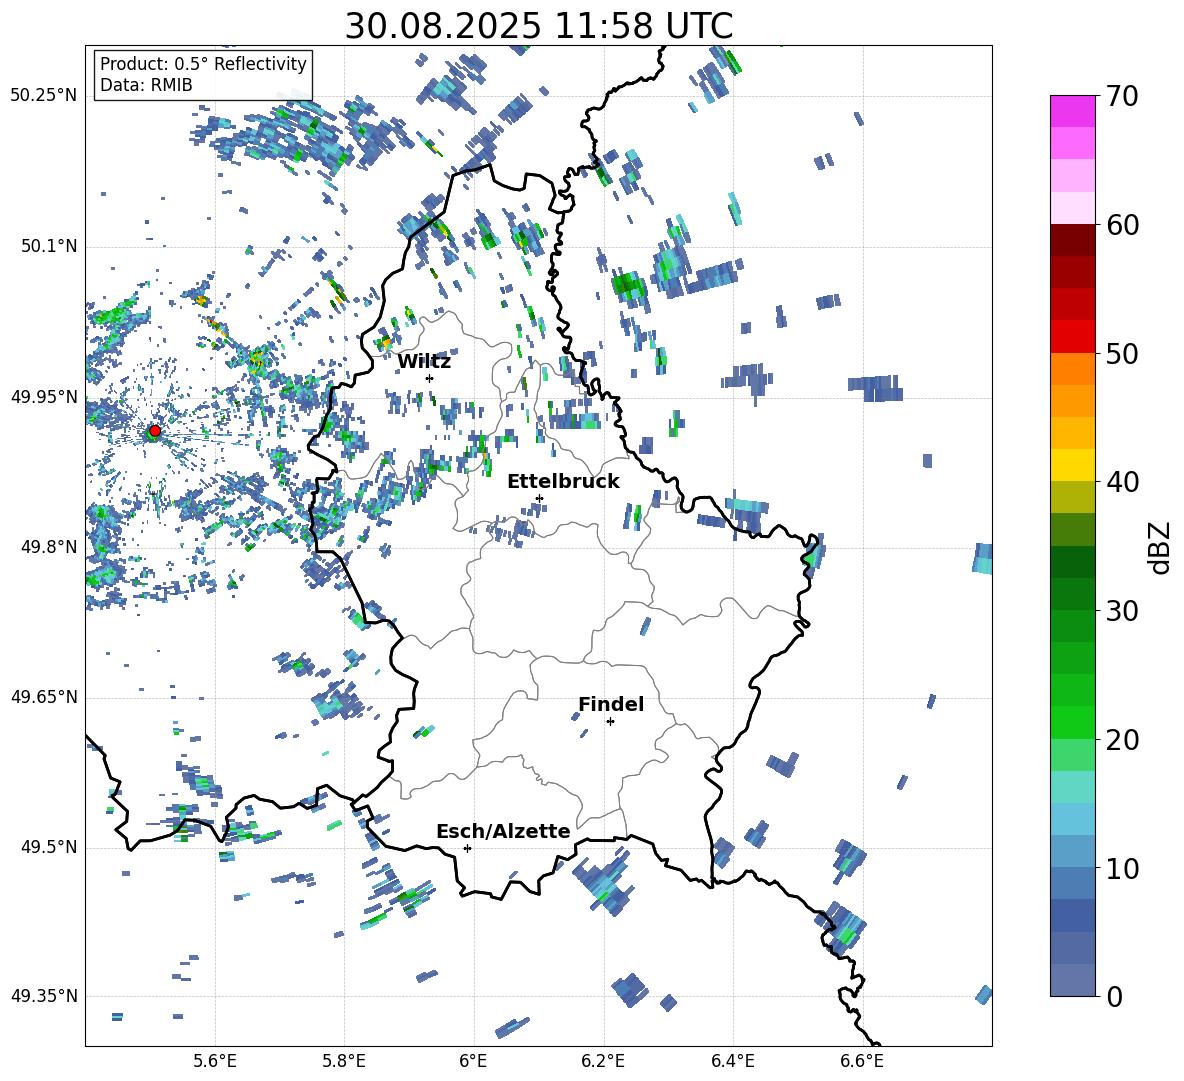The image size is (1184, 1081).
Task: Click the 50.25°N latitude label
Action: (x=44, y=96)
